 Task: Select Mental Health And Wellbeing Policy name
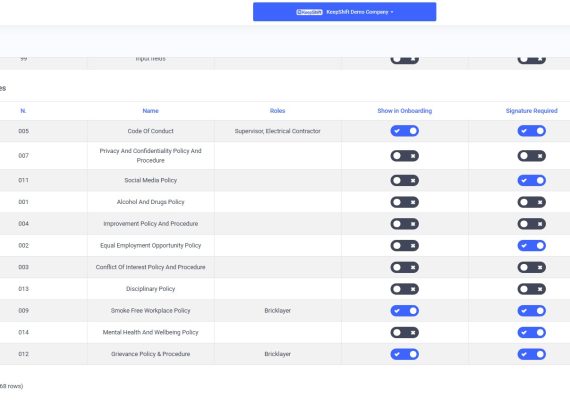click(150, 332)
